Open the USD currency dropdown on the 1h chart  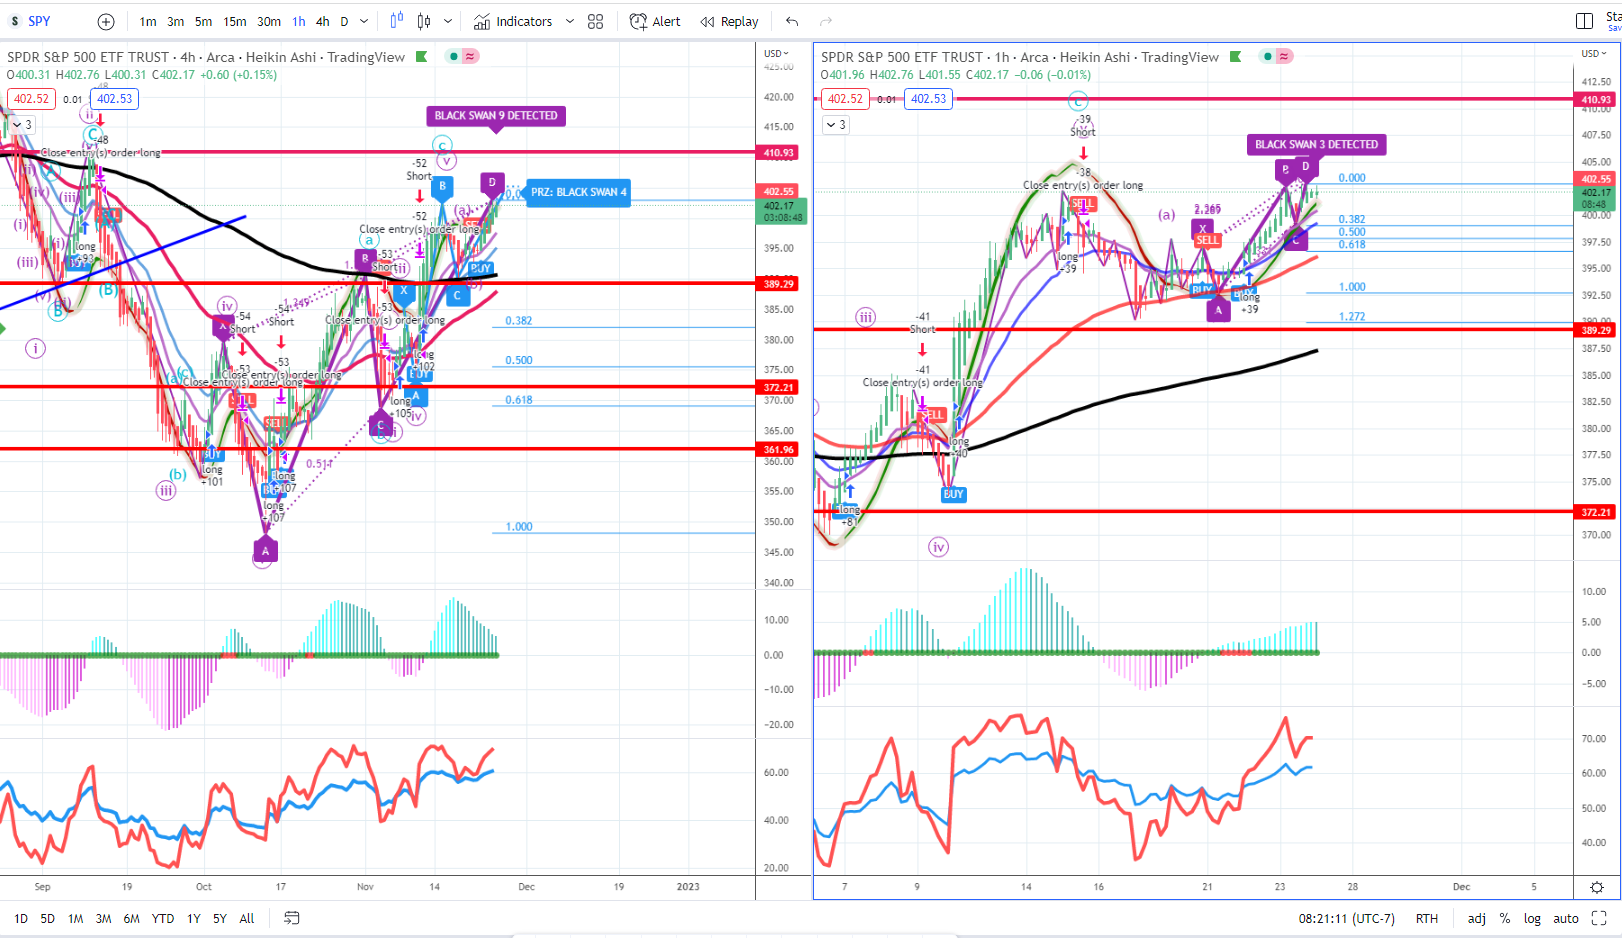tap(1594, 53)
